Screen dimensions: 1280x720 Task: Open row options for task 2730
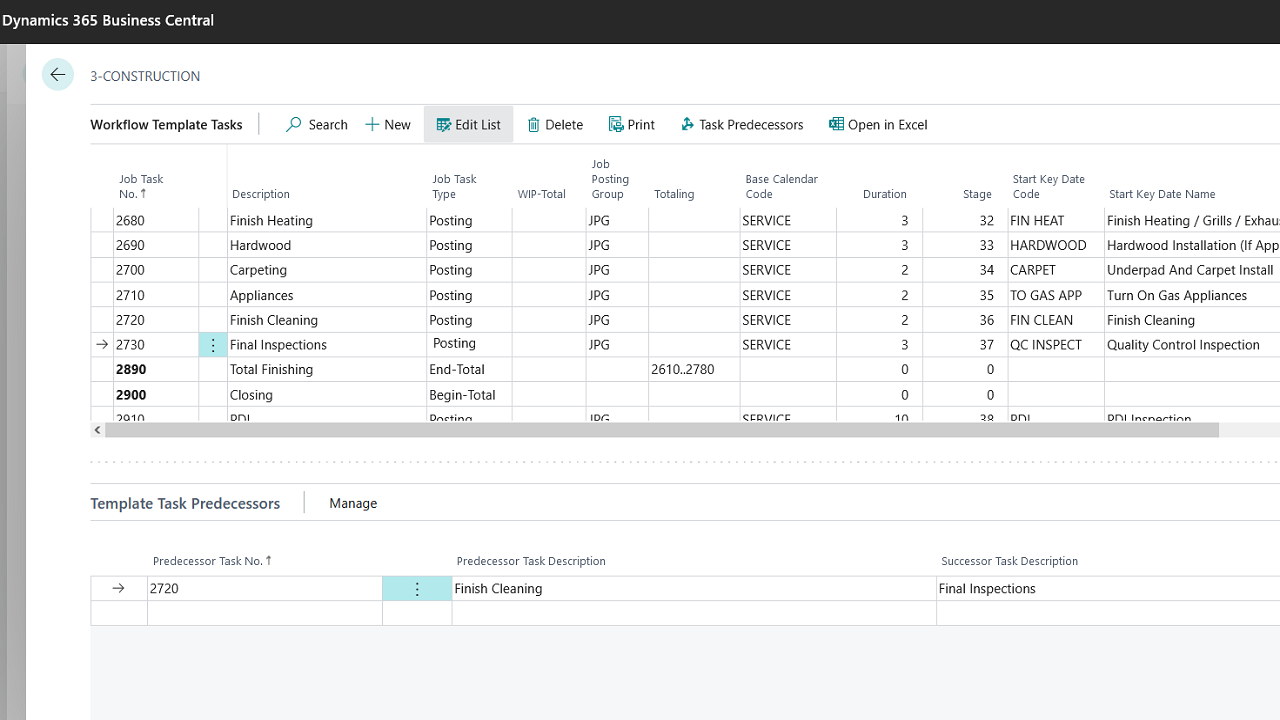(213, 345)
